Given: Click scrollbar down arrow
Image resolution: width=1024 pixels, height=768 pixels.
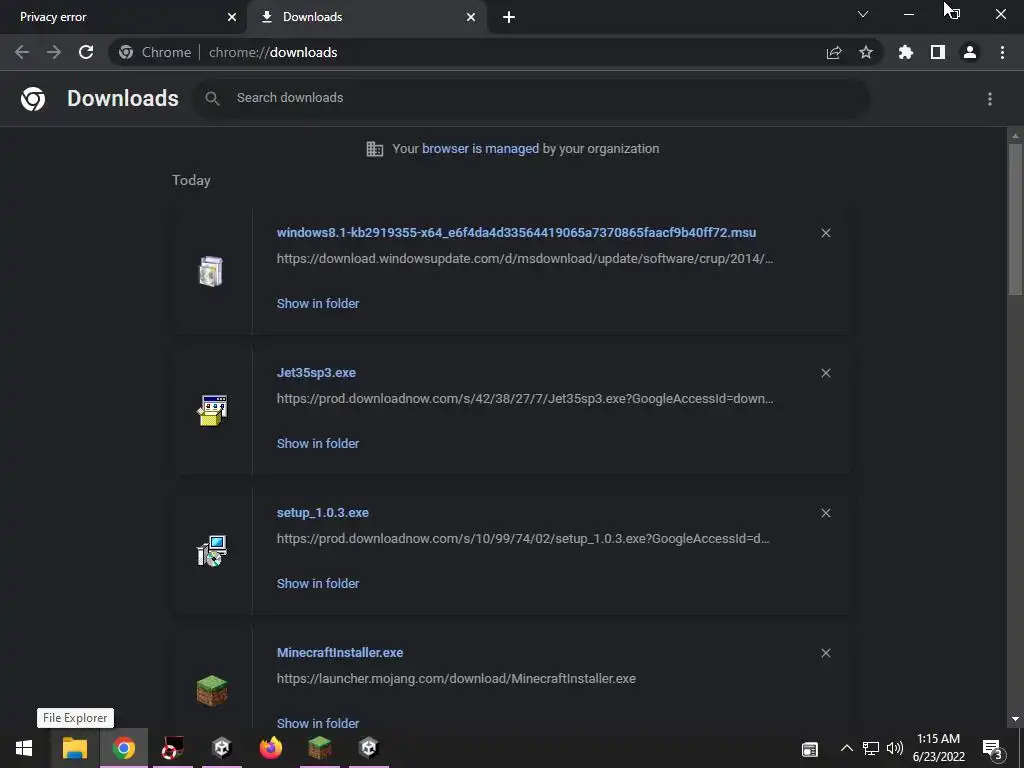Looking at the screenshot, I should point(1015,719).
